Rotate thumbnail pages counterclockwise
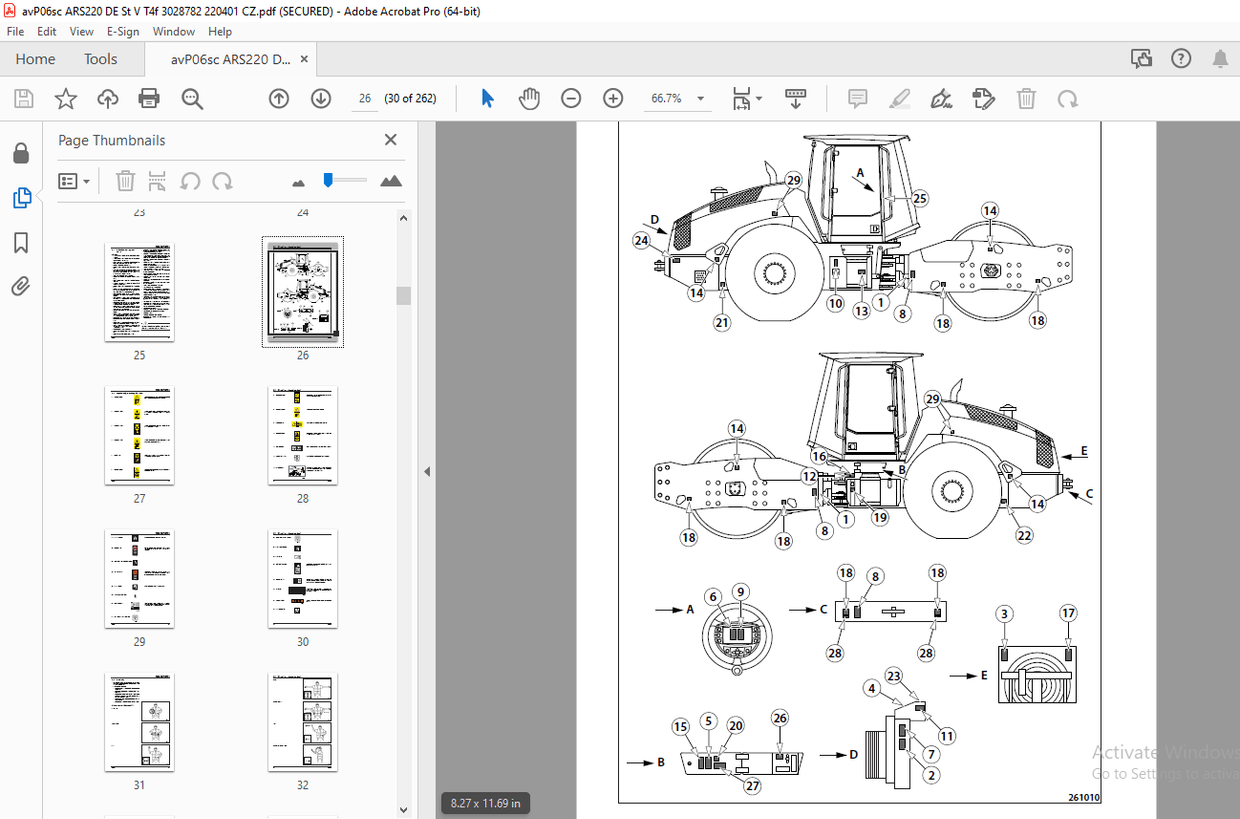Viewport: 1240px width, 819px height. [190, 181]
